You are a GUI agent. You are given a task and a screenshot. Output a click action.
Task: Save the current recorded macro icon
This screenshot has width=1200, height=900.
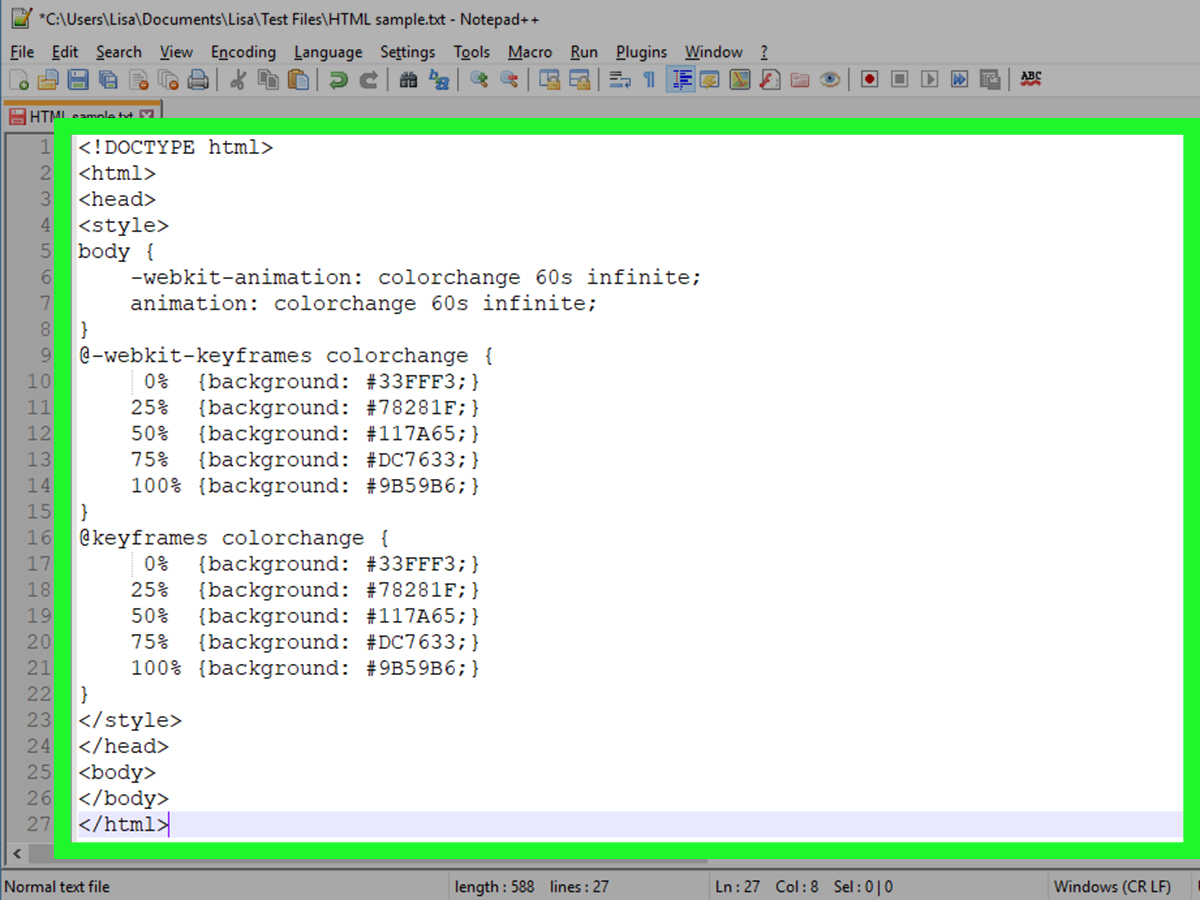coord(990,80)
